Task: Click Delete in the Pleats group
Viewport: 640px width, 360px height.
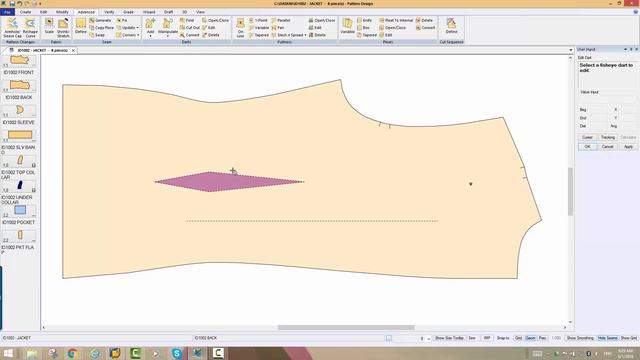Action: tap(424, 20)
